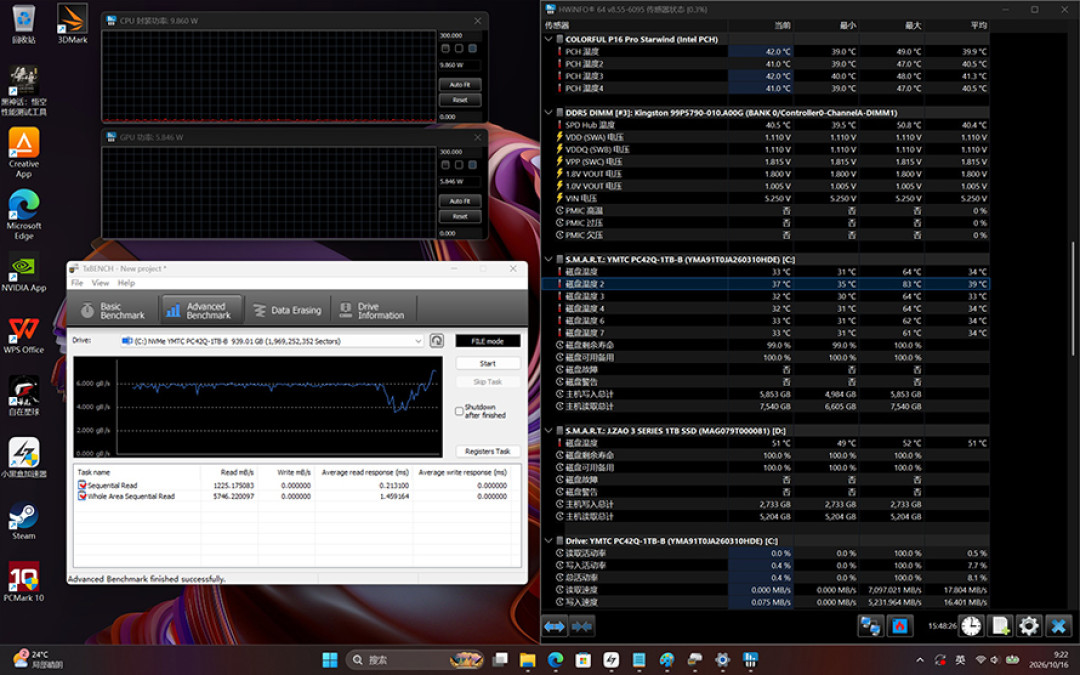Open the PCMark 10 desktop icon
The height and width of the screenshot is (675, 1080).
click(x=23, y=582)
